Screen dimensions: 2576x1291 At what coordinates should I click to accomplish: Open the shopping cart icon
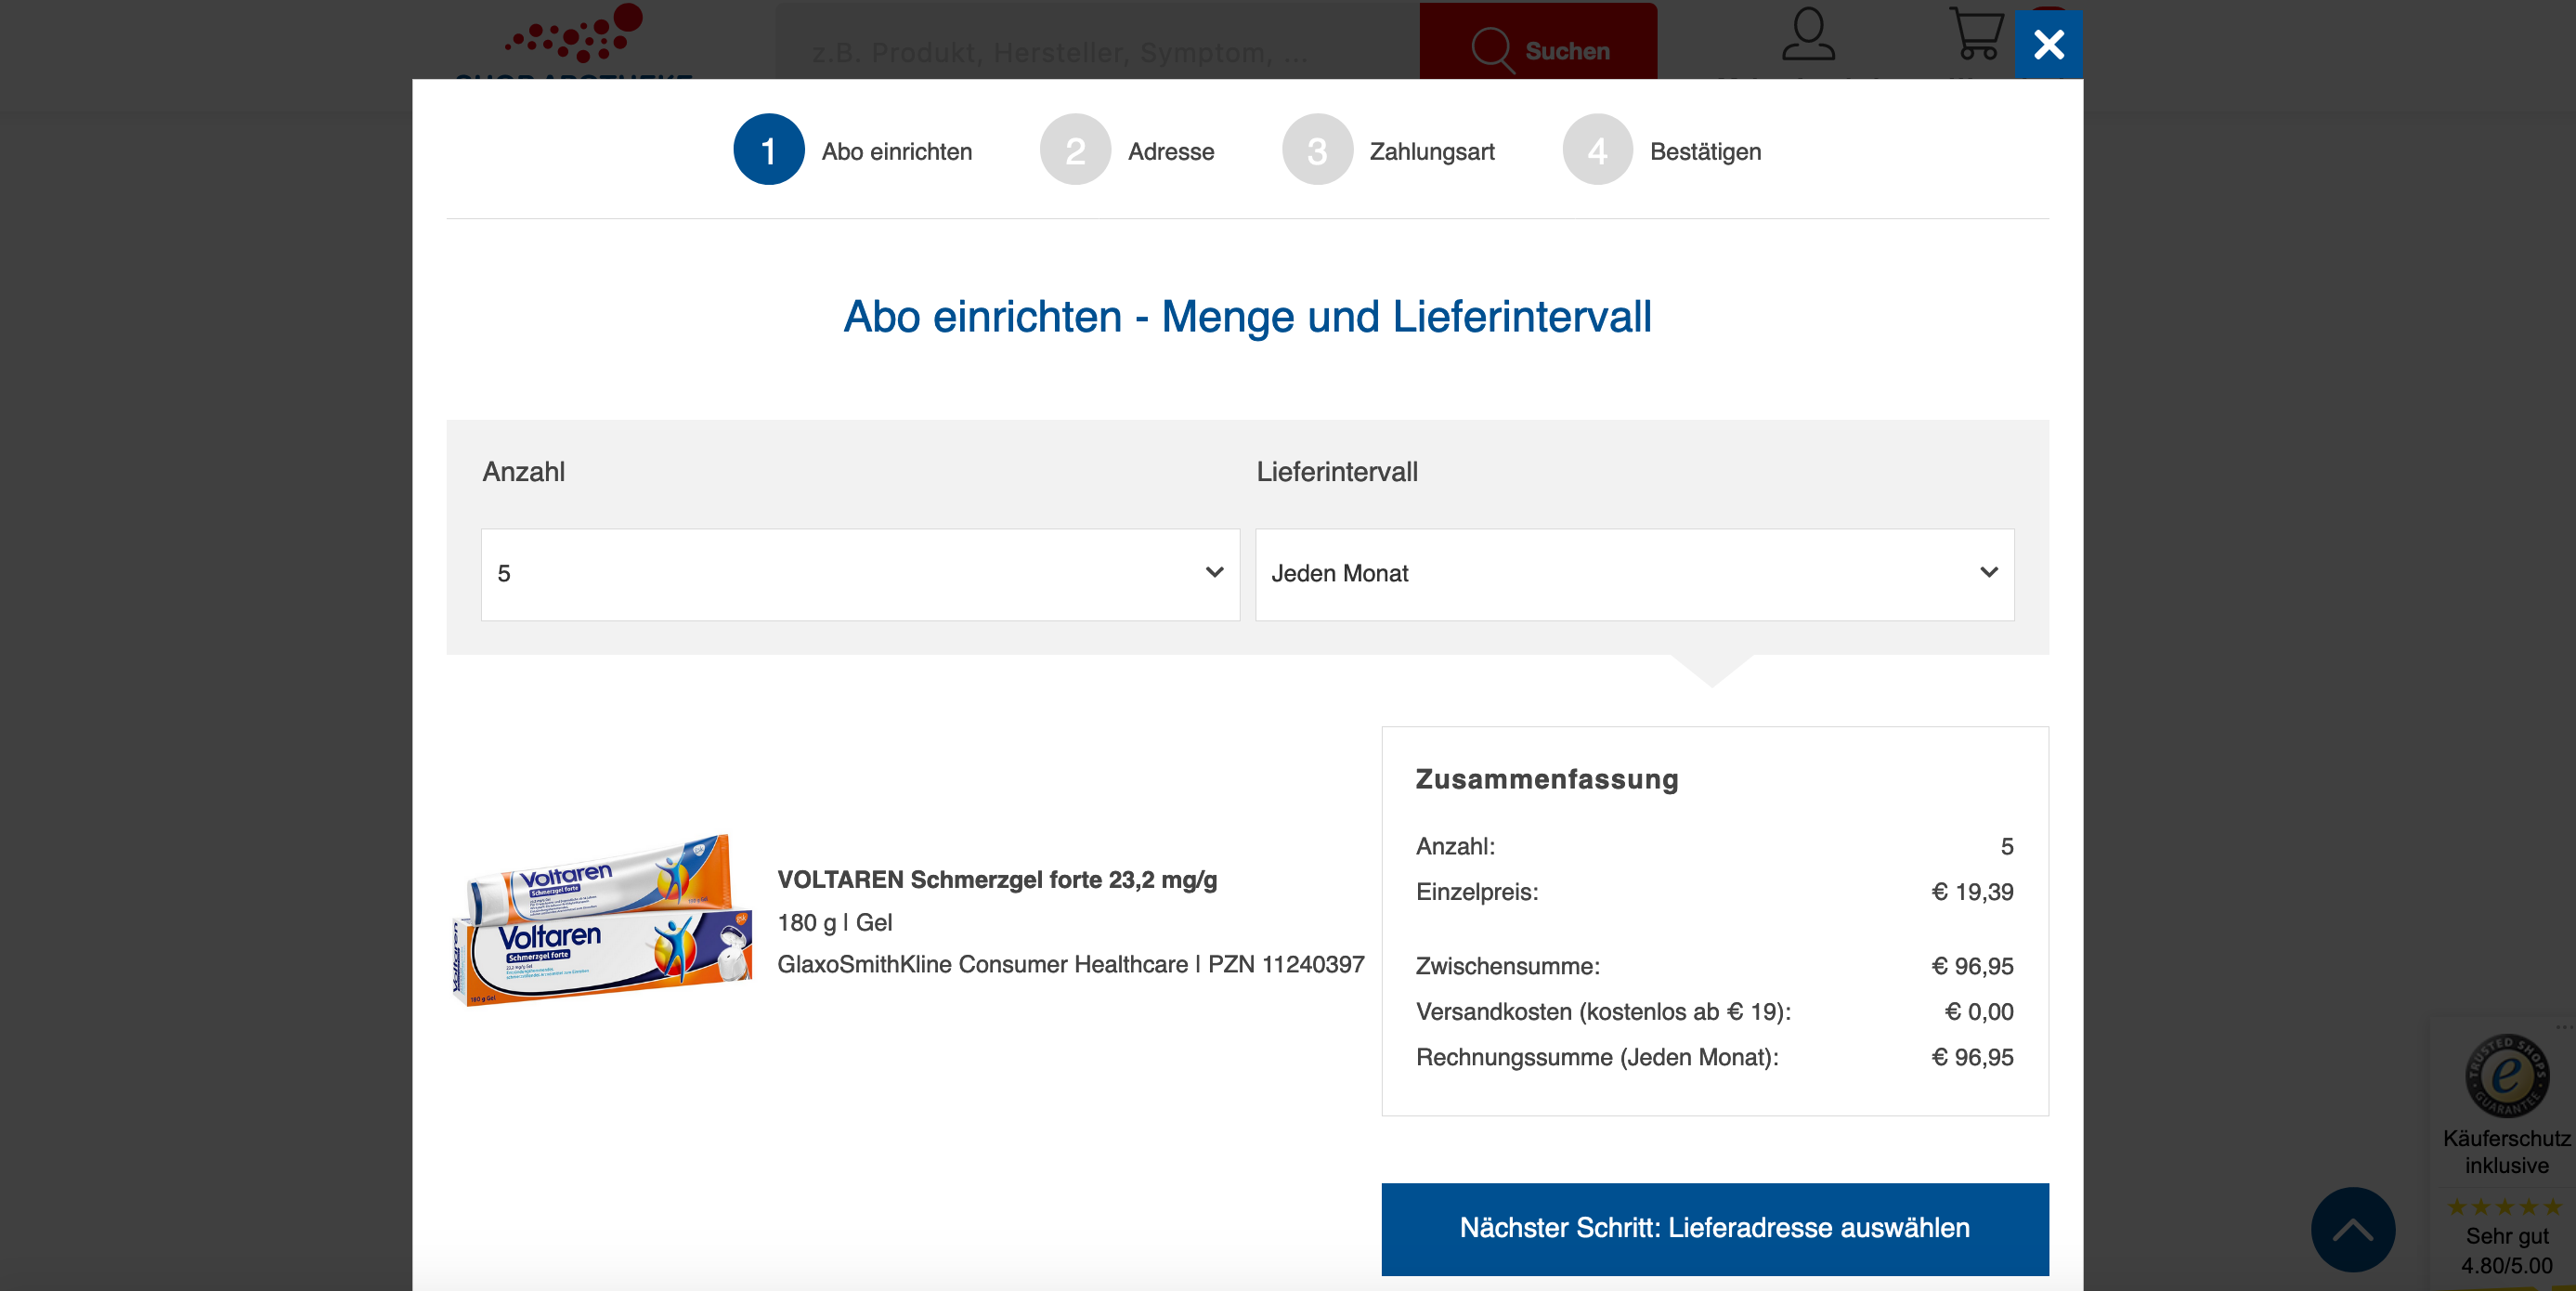pyautogui.click(x=1975, y=35)
